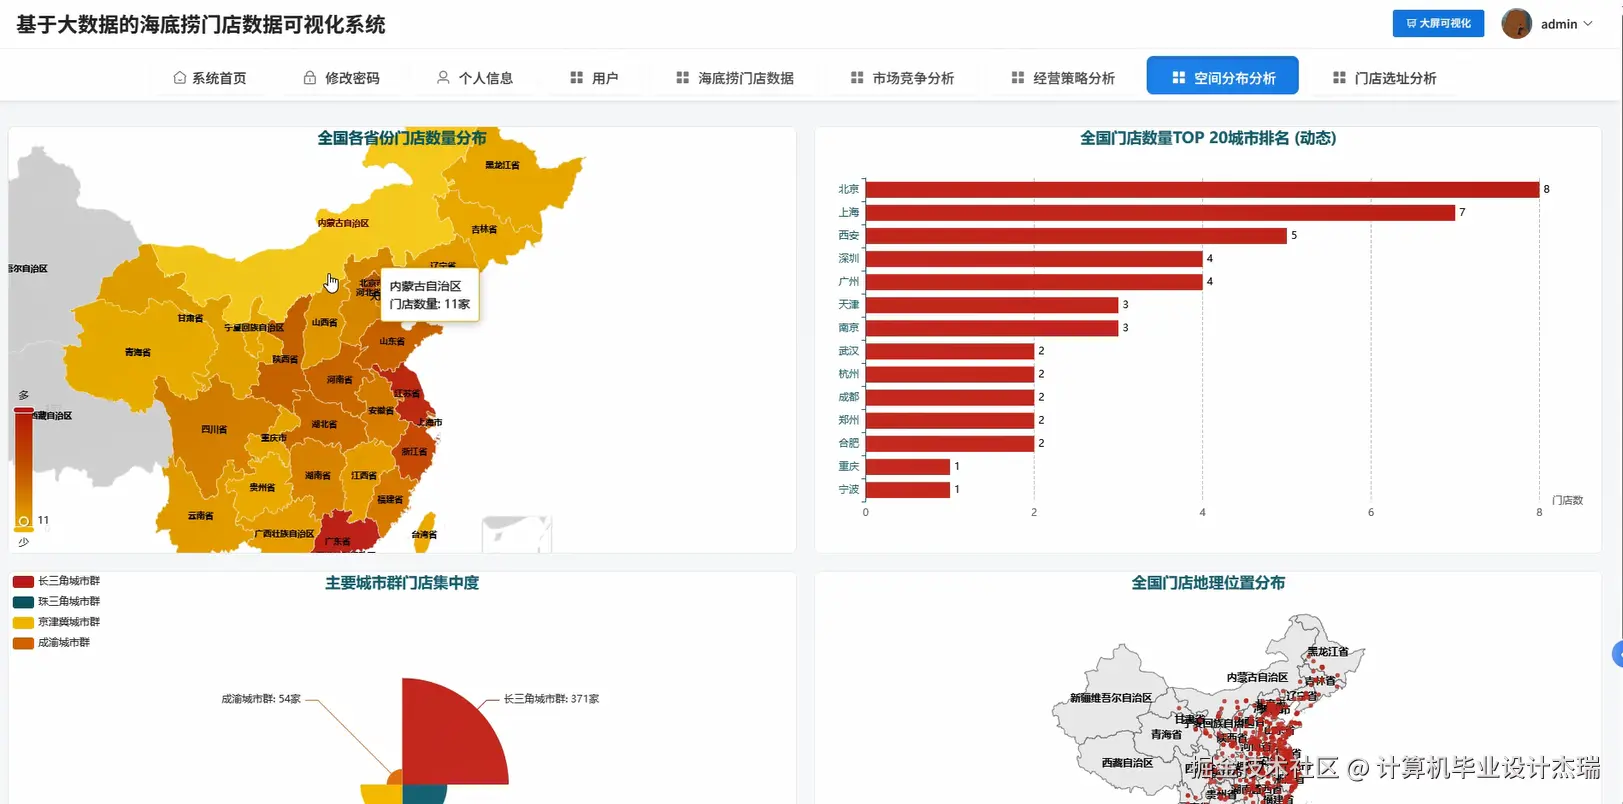Click the 成都 bar in ranking chart
Image resolution: width=1623 pixels, height=804 pixels.
coord(950,397)
